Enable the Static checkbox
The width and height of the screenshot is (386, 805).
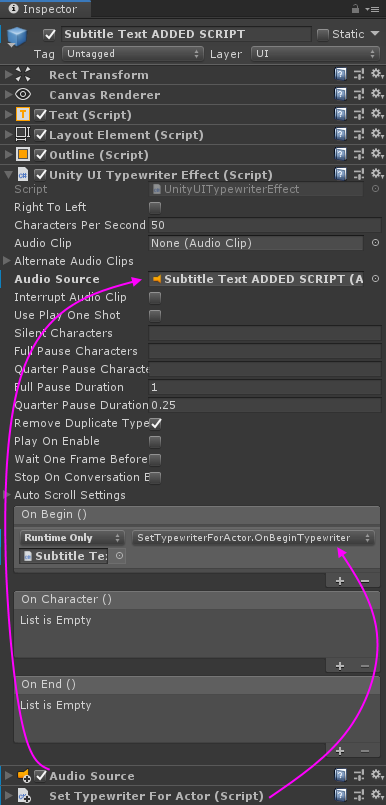pyautogui.click(x=323, y=35)
